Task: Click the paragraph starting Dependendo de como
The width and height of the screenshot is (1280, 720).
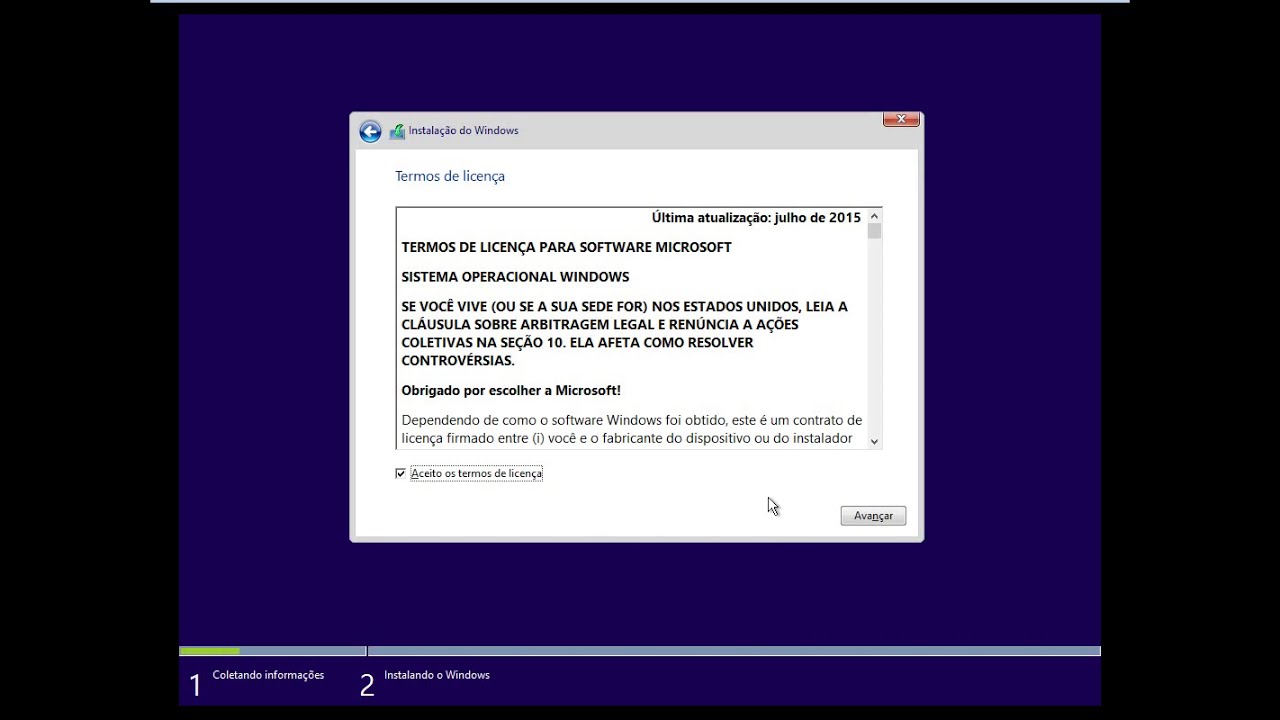Action: click(631, 429)
